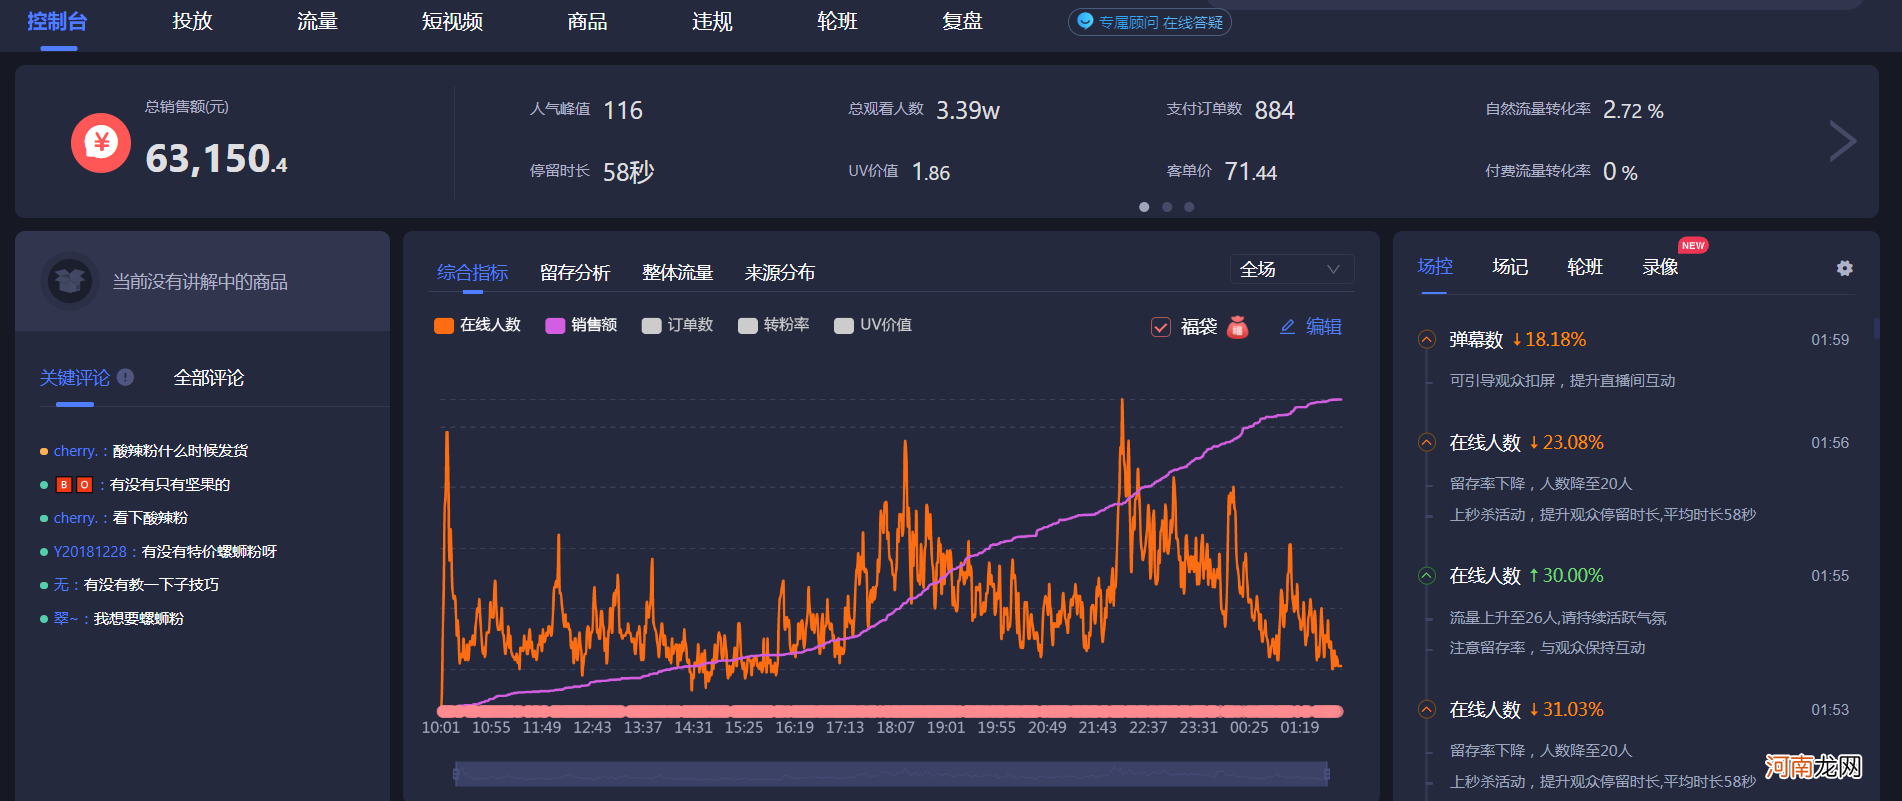Image resolution: width=1902 pixels, height=801 pixels.
Task: Click 专属顾问 在线答疑 button
Action: (1149, 22)
